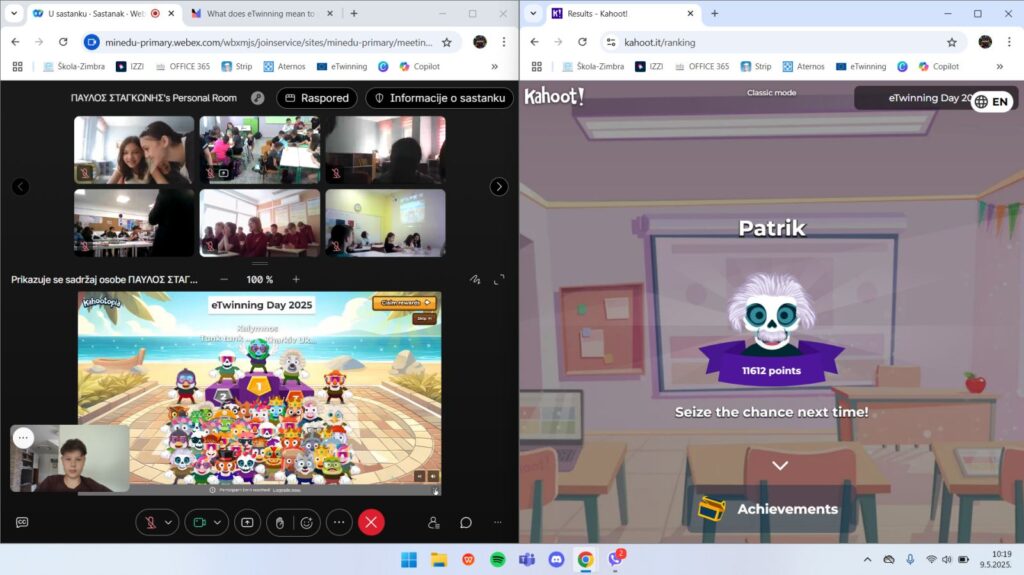The height and width of the screenshot is (575, 1024).
Task: Open the Raspored layout button
Action: [317, 98]
